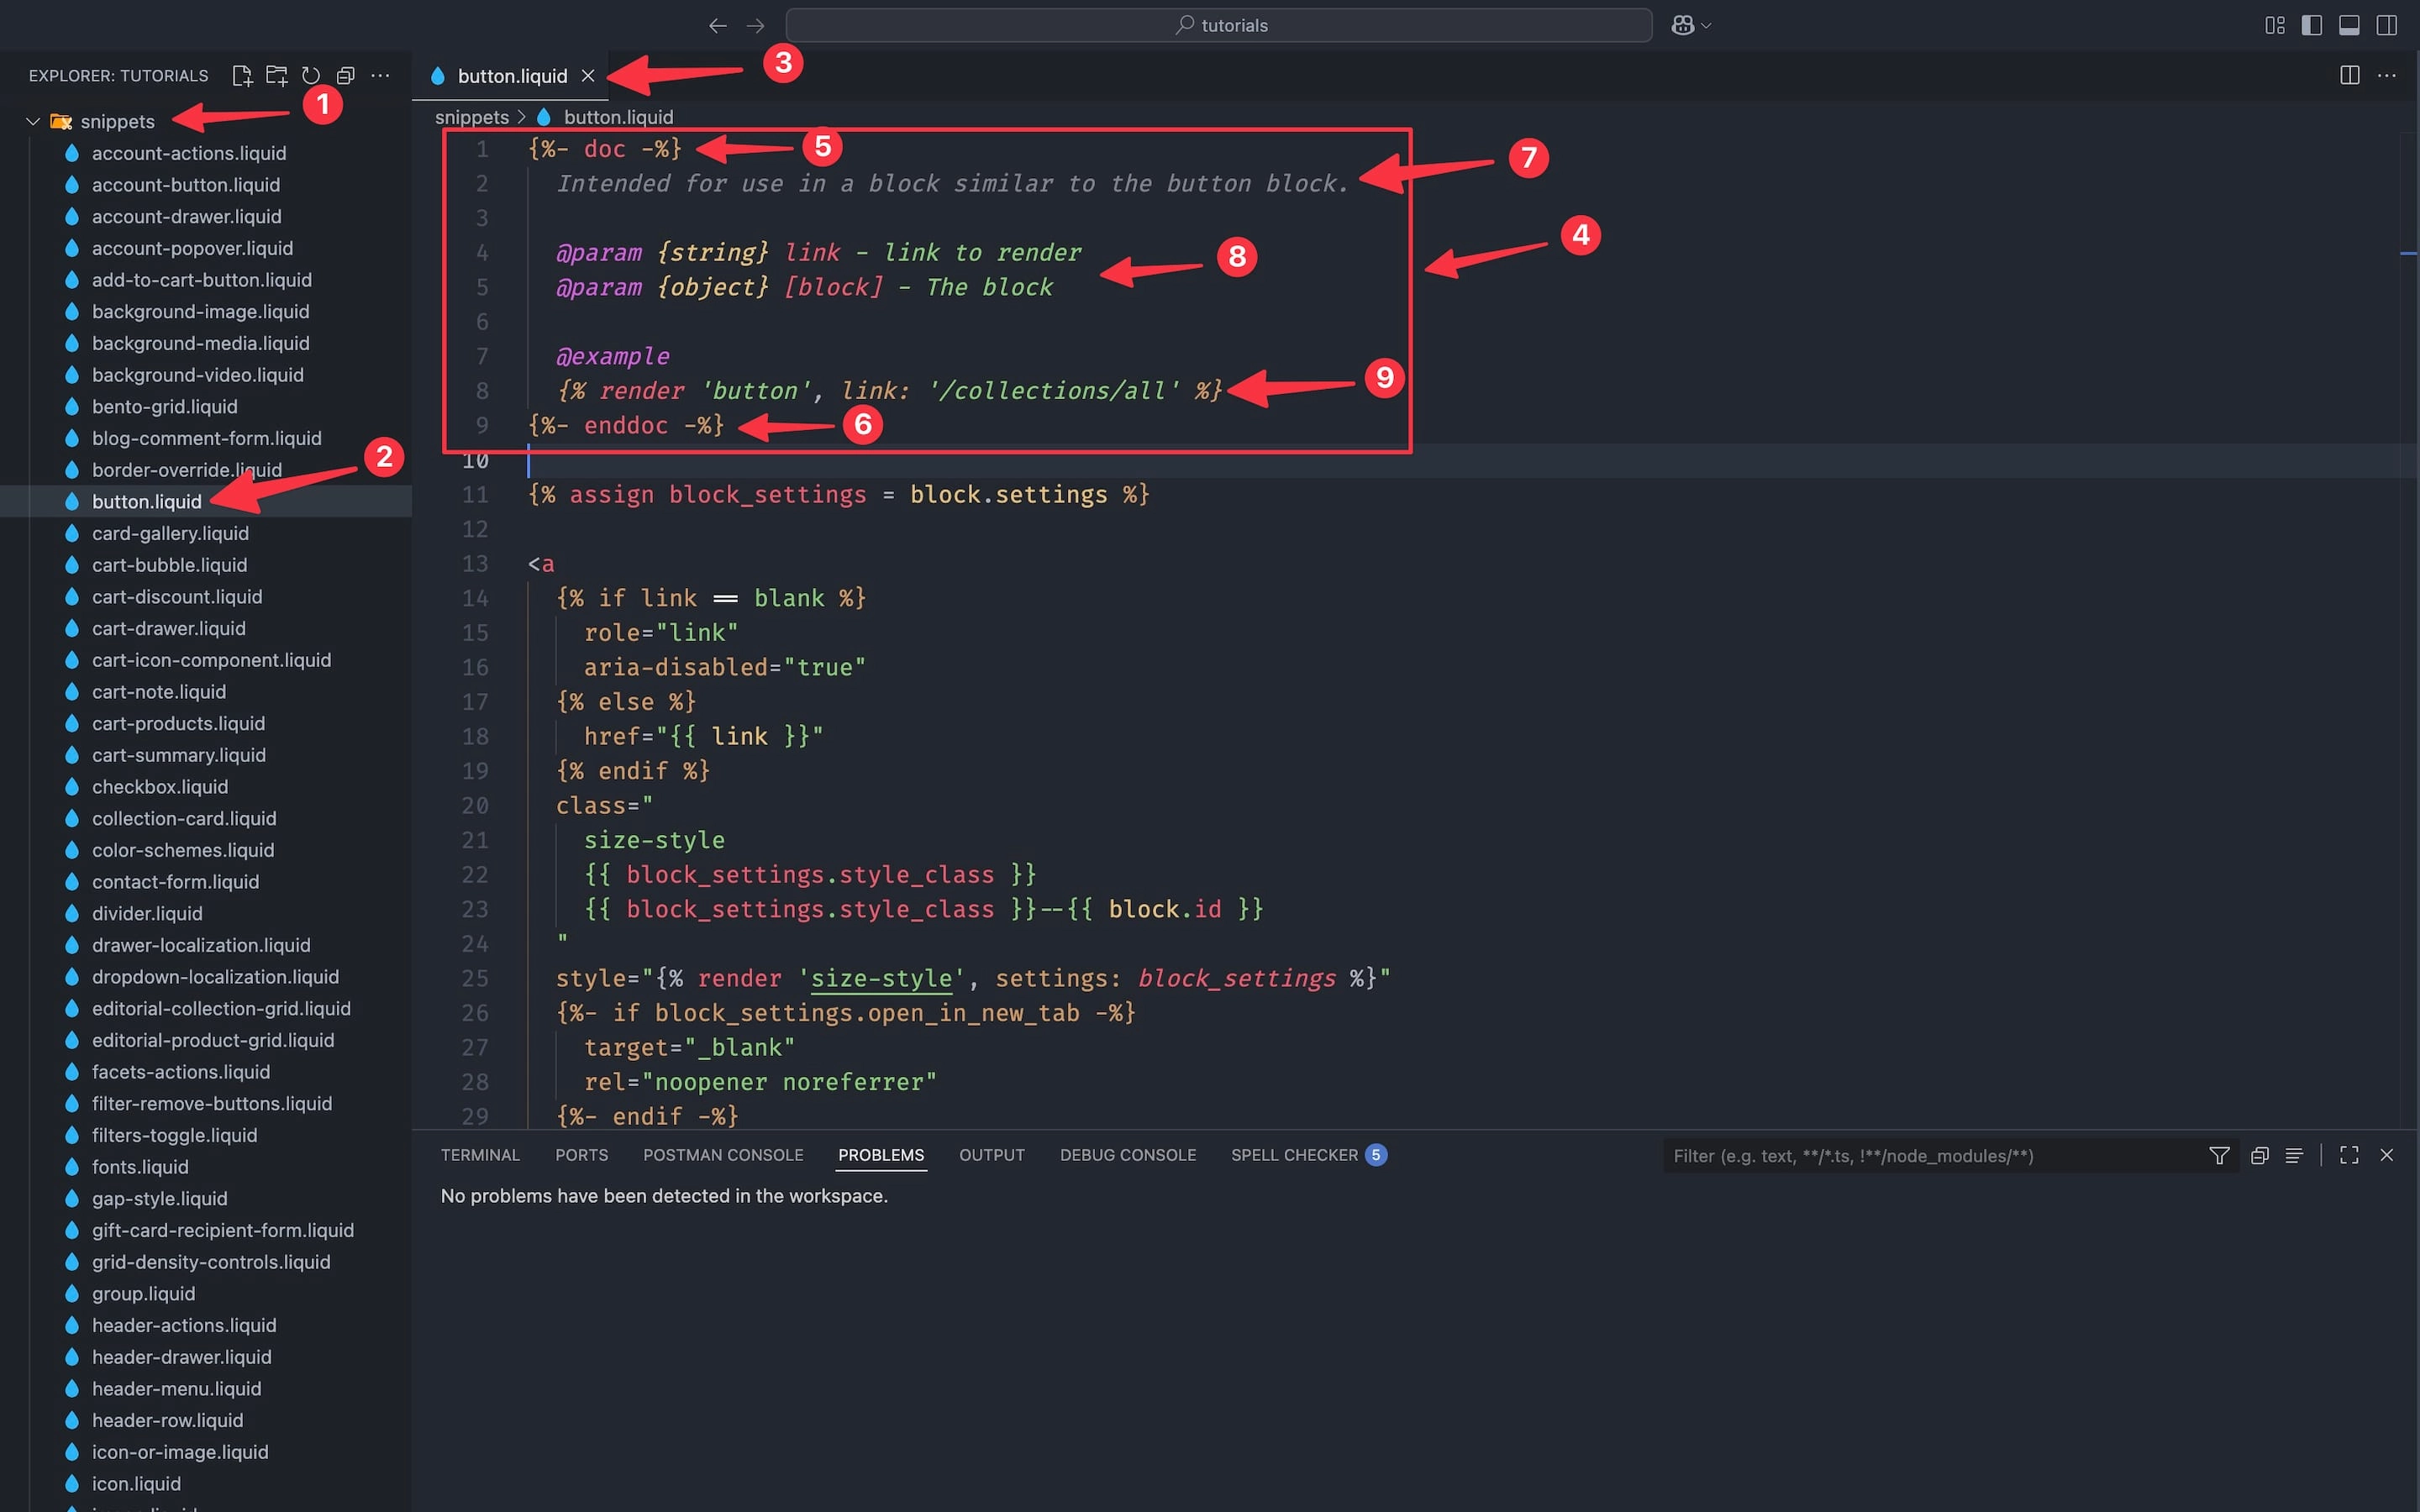Screen dimensions: 2420x1512
Task: Select the PROBLEMS panel tab
Action: 881,1155
